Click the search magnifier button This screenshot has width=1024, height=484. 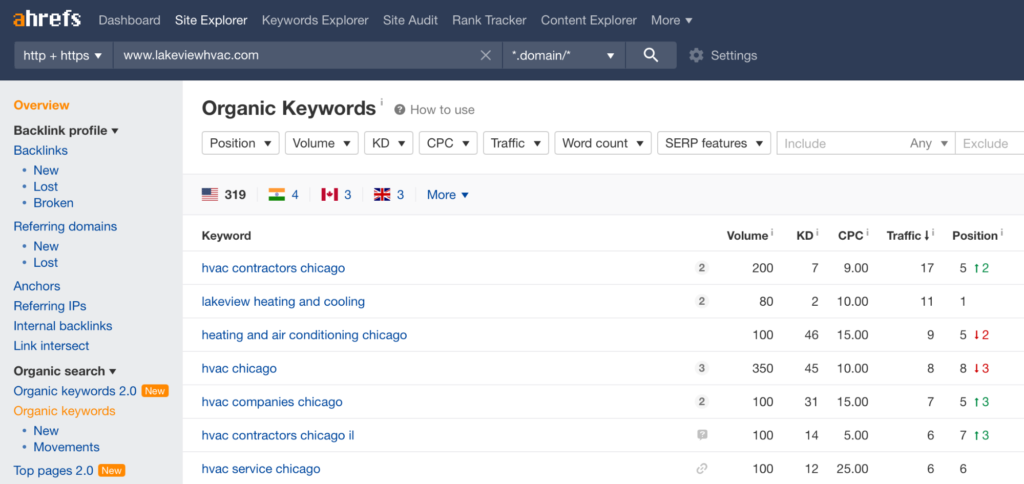[650, 56]
